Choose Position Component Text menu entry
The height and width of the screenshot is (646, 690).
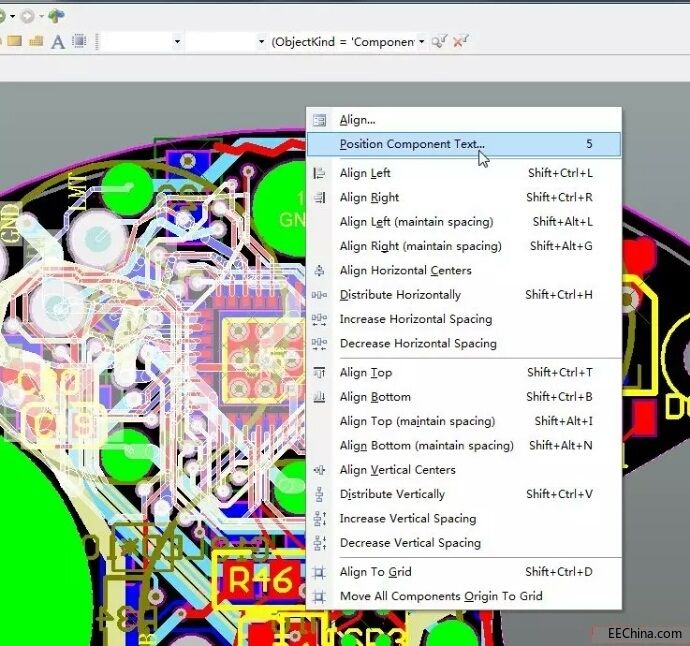pyautogui.click(x=411, y=144)
